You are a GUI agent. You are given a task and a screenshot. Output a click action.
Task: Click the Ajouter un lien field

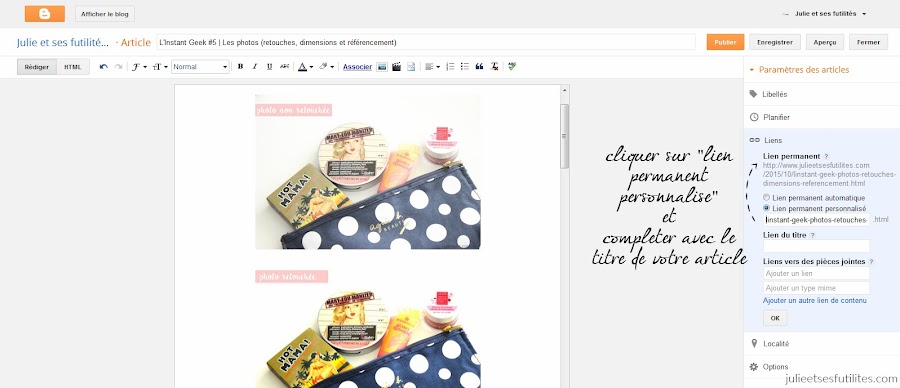816,273
